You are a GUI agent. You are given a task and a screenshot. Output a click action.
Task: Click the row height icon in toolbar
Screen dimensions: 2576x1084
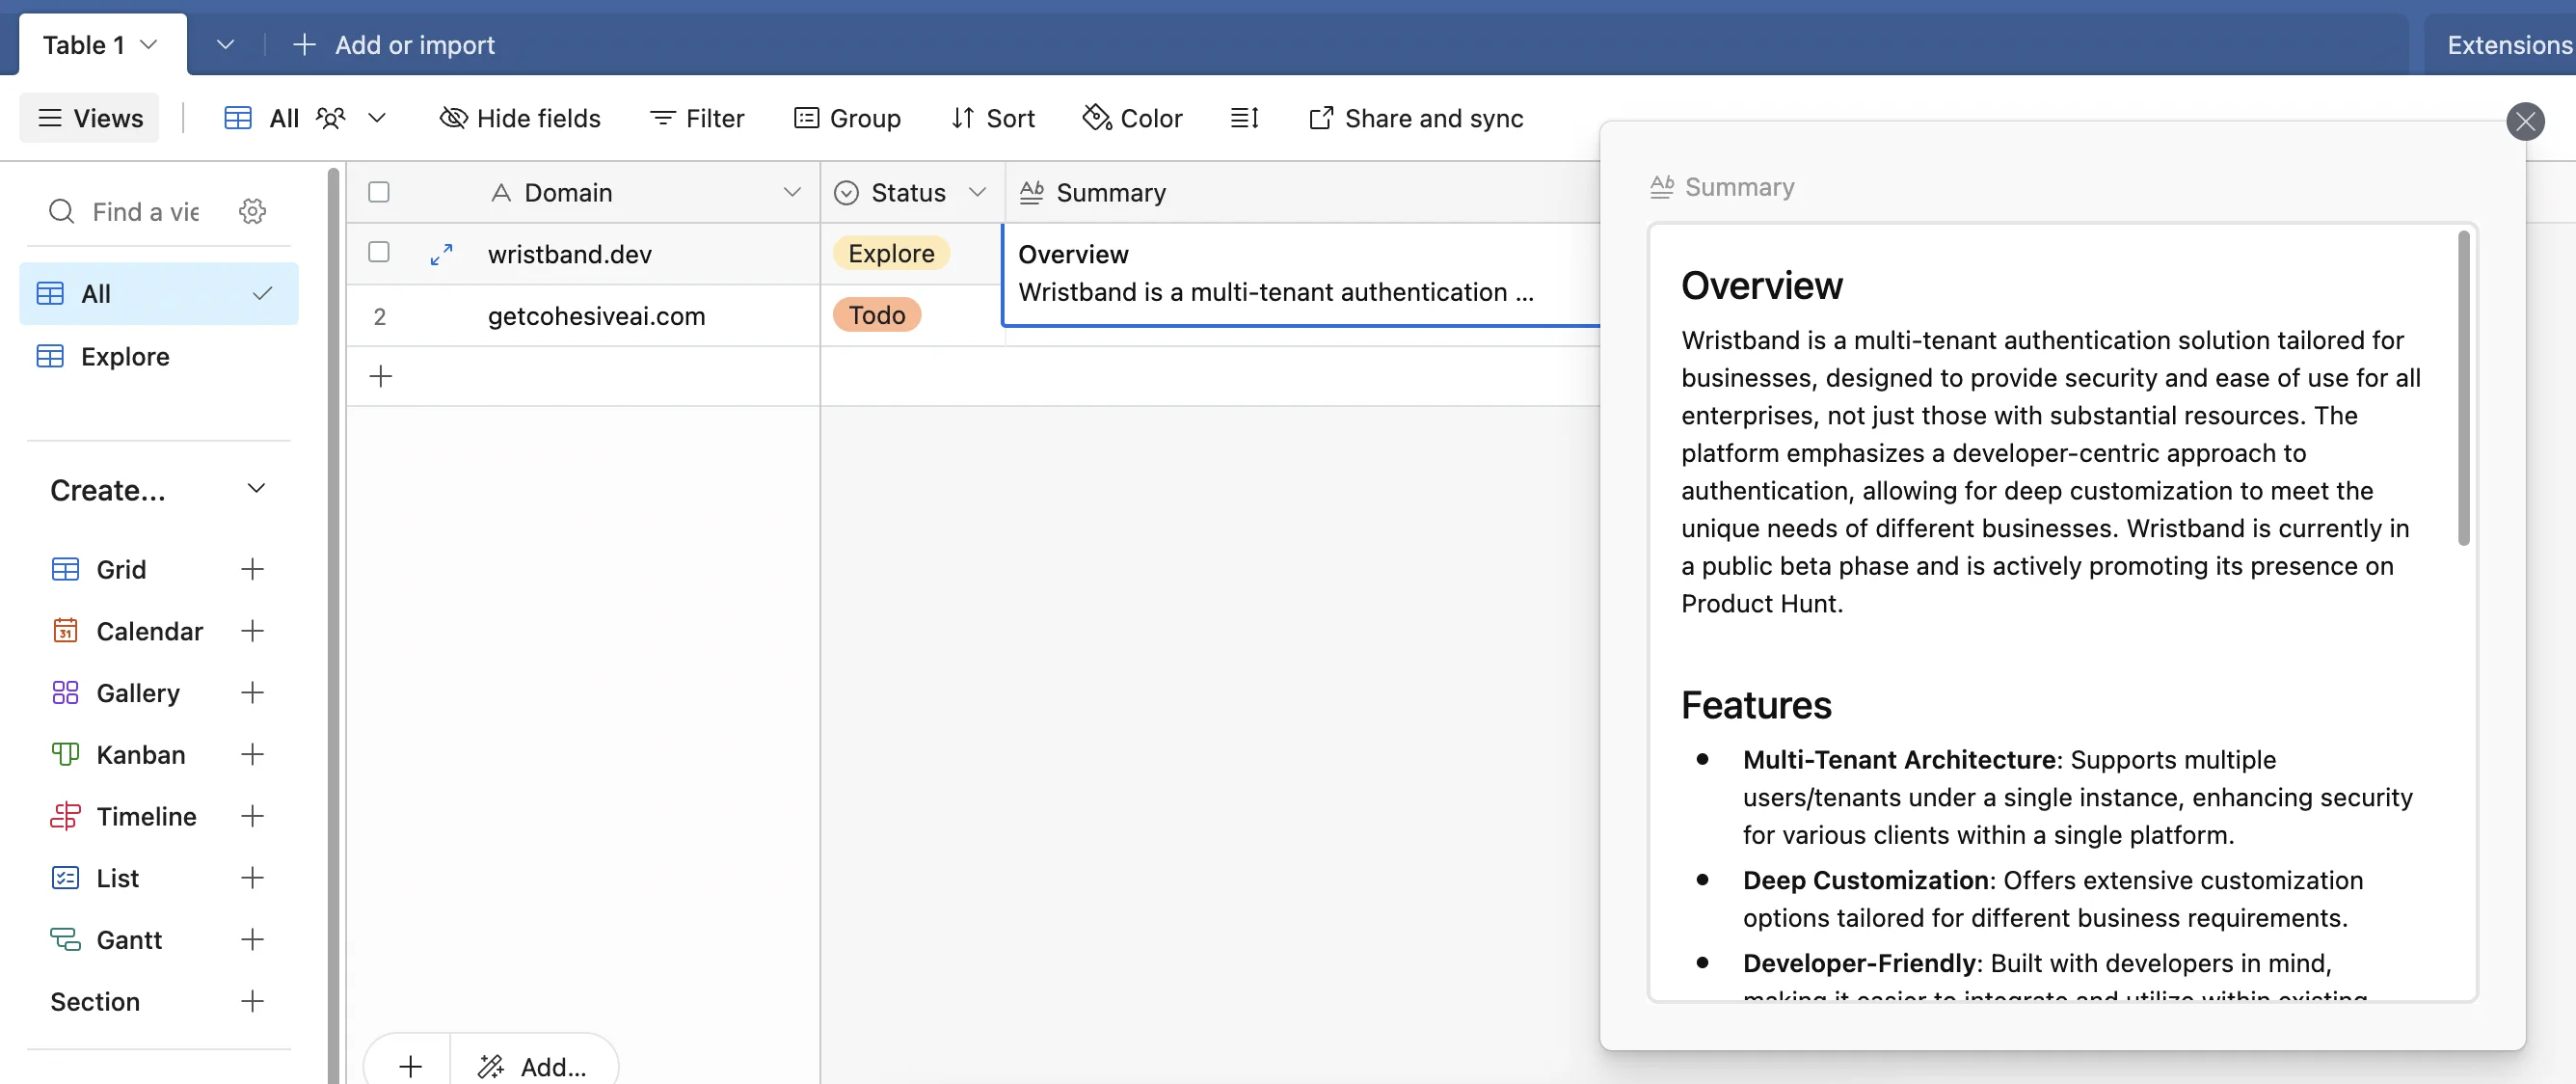pyautogui.click(x=1244, y=118)
